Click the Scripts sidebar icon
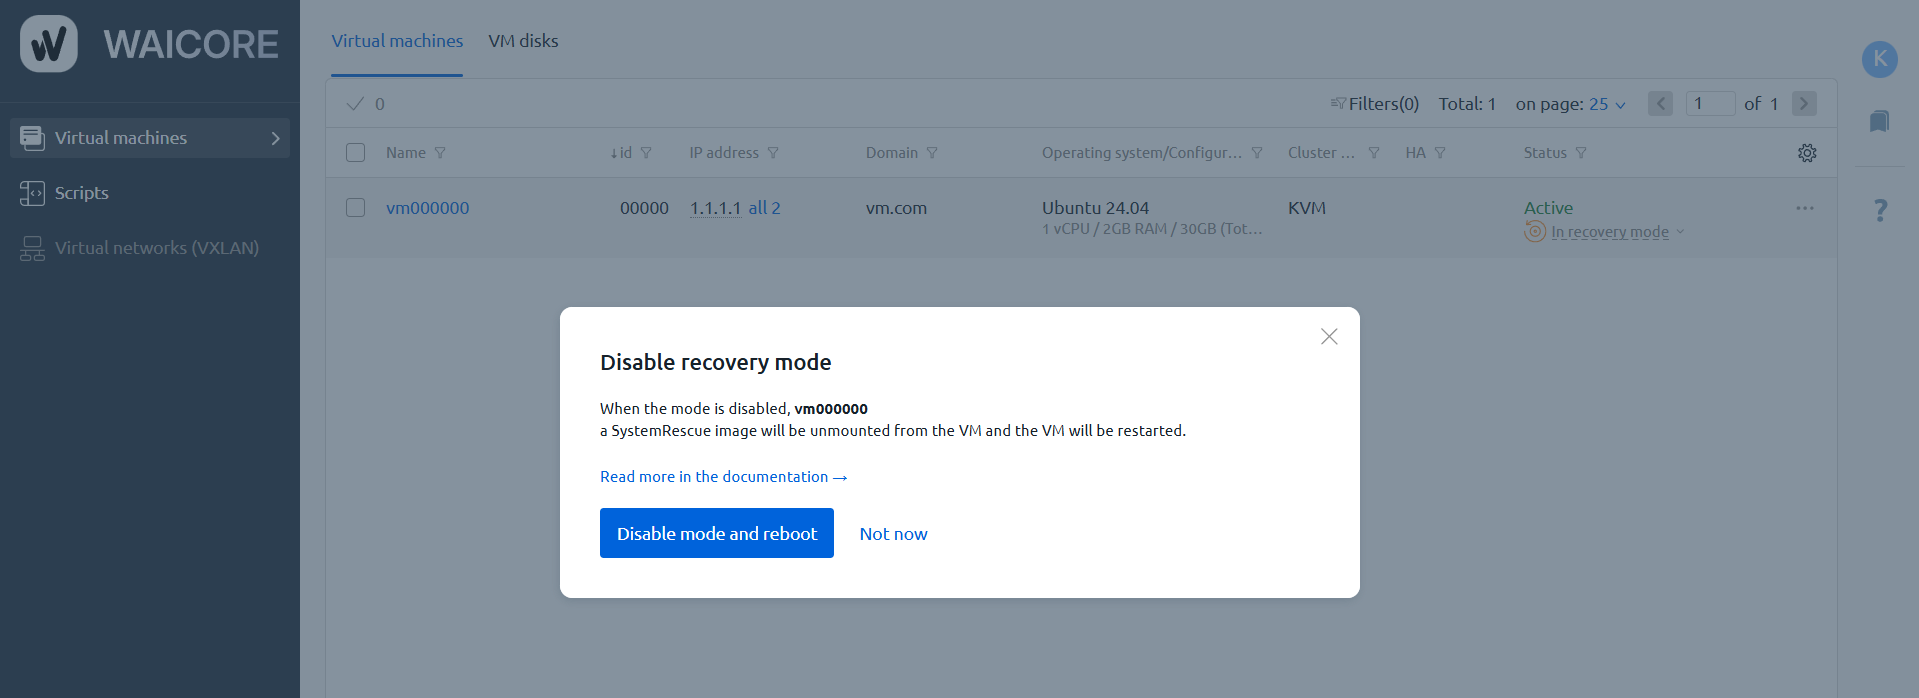Image resolution: width=1919 pixels, height=698 pixels. 32,193
